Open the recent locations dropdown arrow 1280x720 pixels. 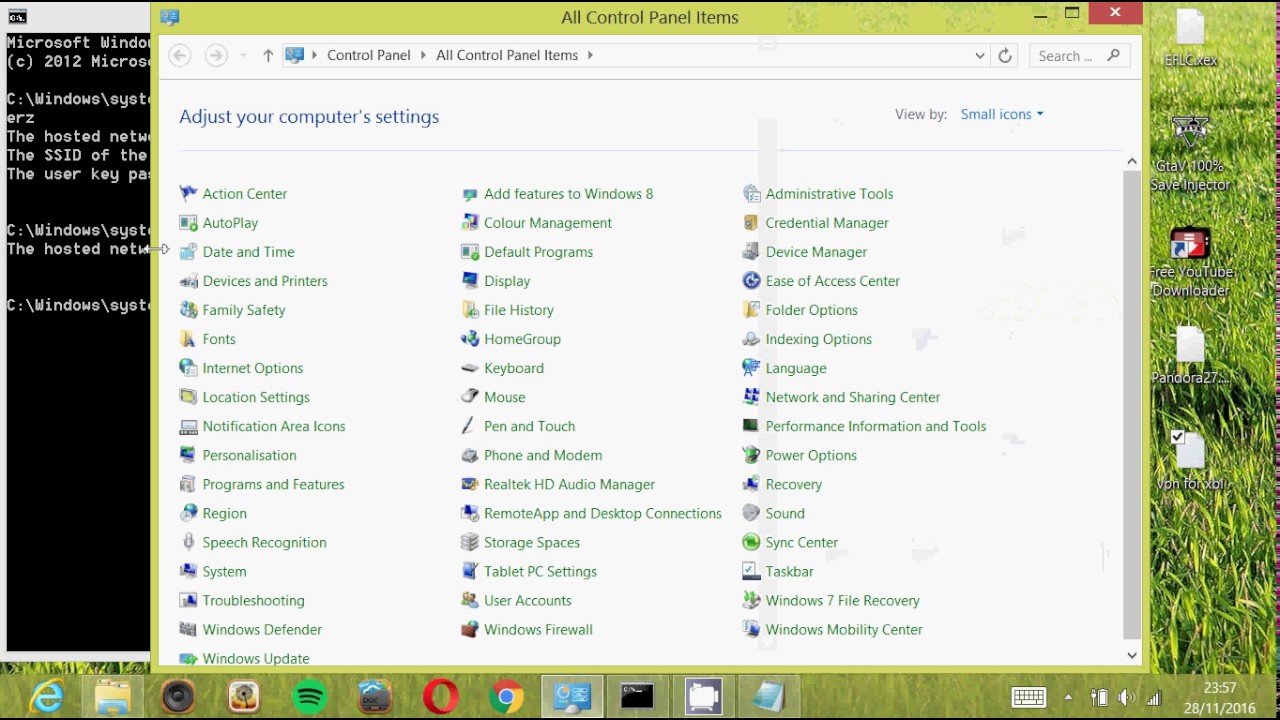point(243,56)
